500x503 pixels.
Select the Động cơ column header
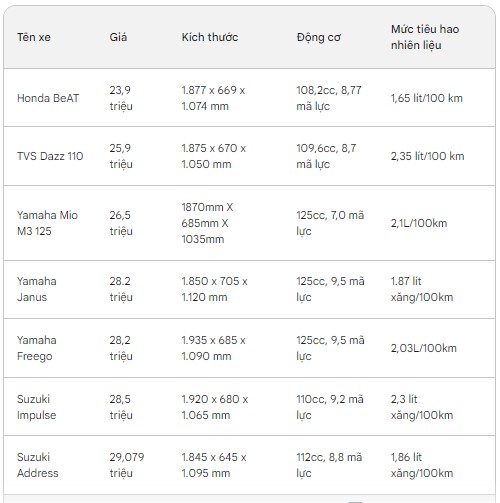(x=319, y=37)
